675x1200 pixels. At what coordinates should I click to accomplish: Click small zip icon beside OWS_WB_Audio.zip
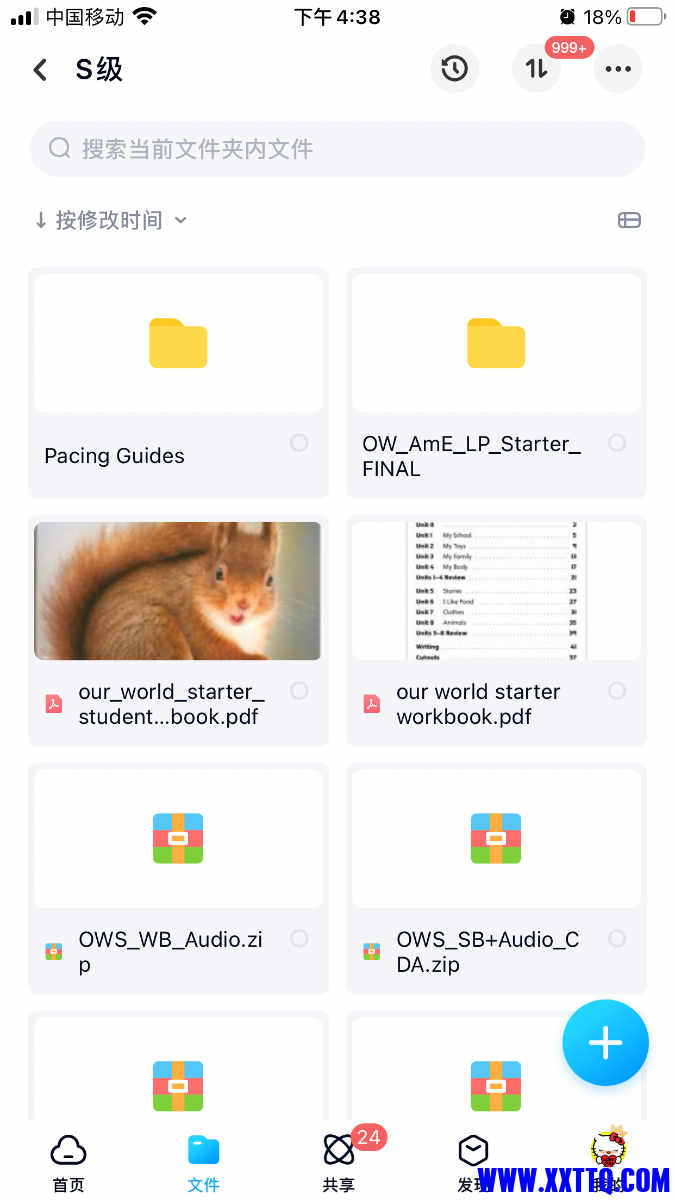point(54,952)
